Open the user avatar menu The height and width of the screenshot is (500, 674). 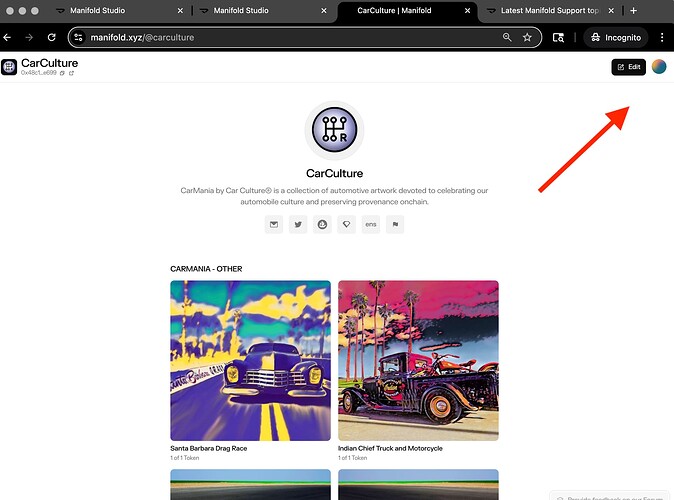pos(659,67)
